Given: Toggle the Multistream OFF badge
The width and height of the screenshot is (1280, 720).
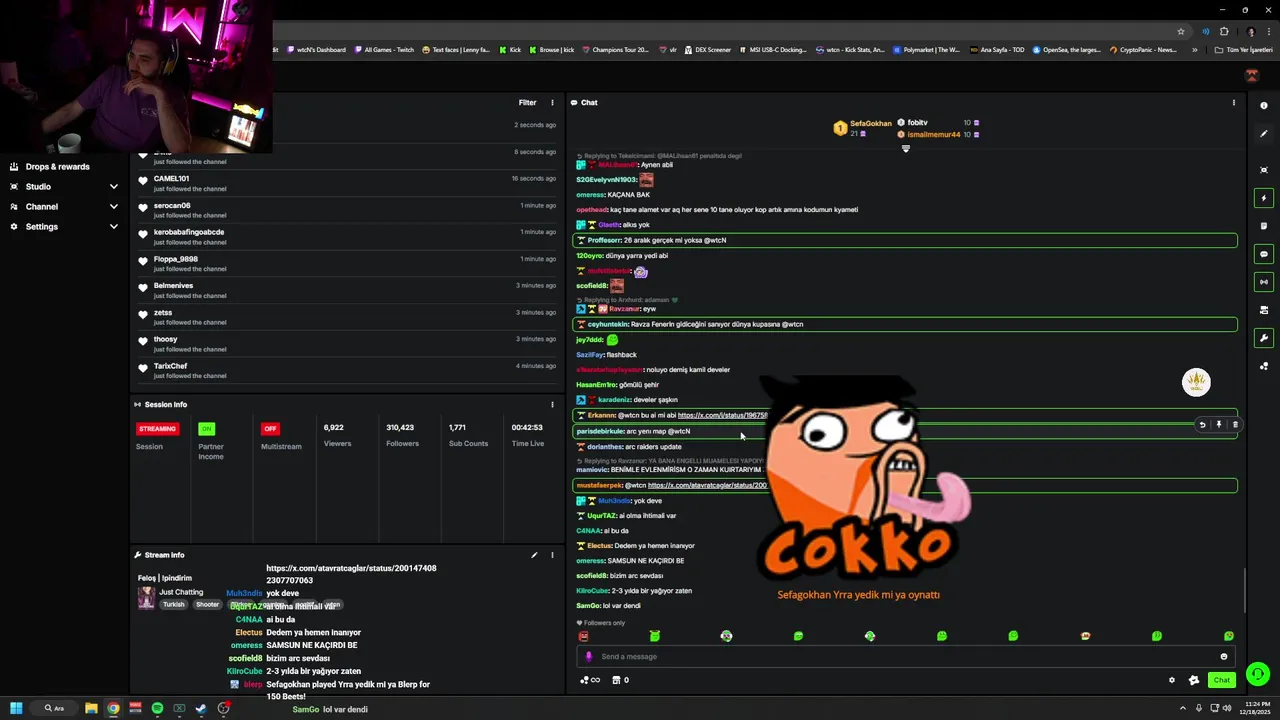Looking at the screenshot, I should [x=270, y=429].
